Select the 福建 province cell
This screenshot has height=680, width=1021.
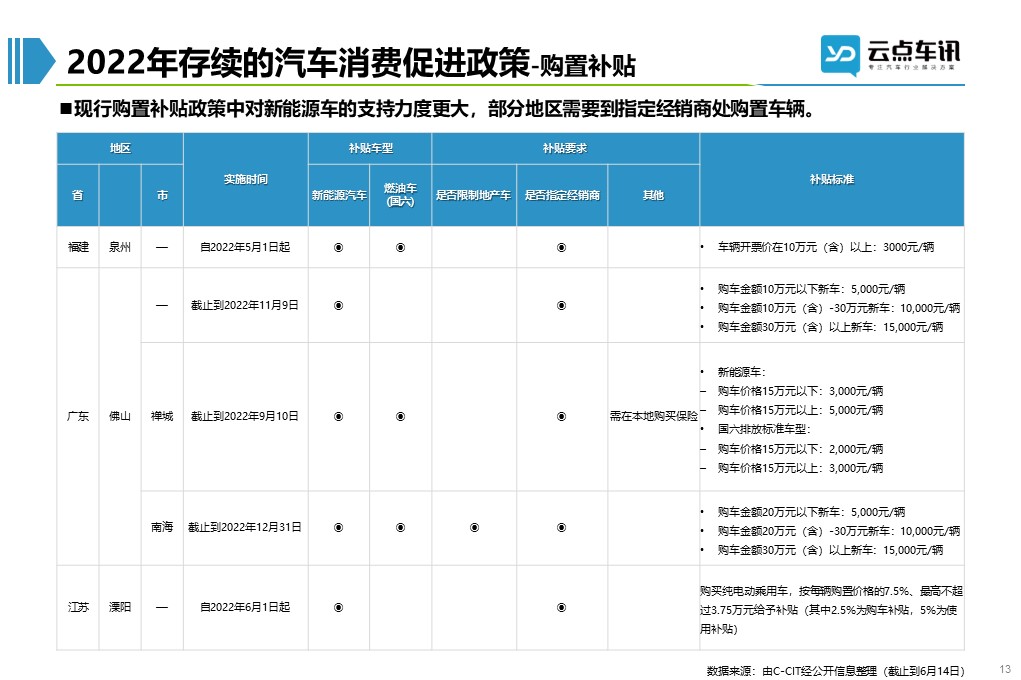coord(78,247)
